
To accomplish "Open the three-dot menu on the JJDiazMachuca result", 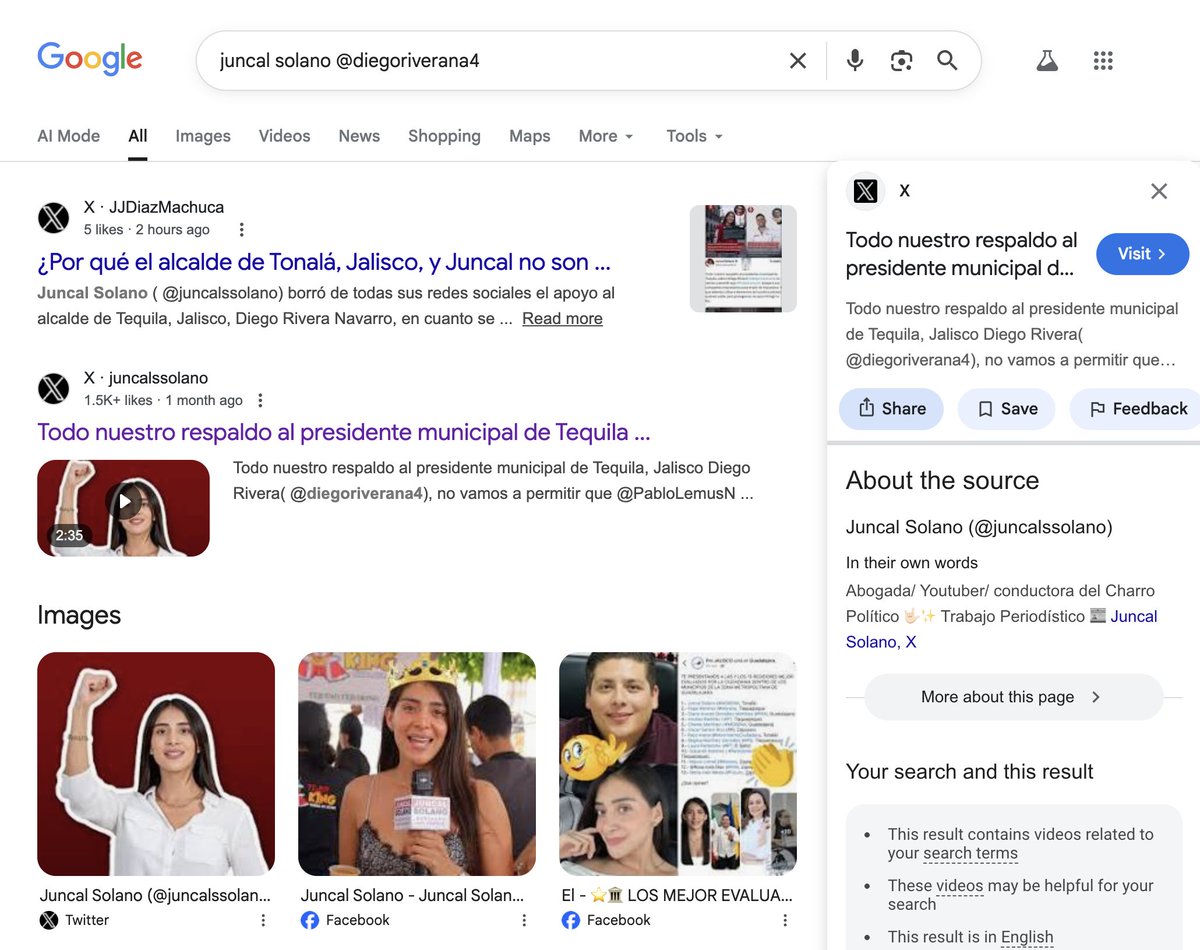I will tap(241, 229).
